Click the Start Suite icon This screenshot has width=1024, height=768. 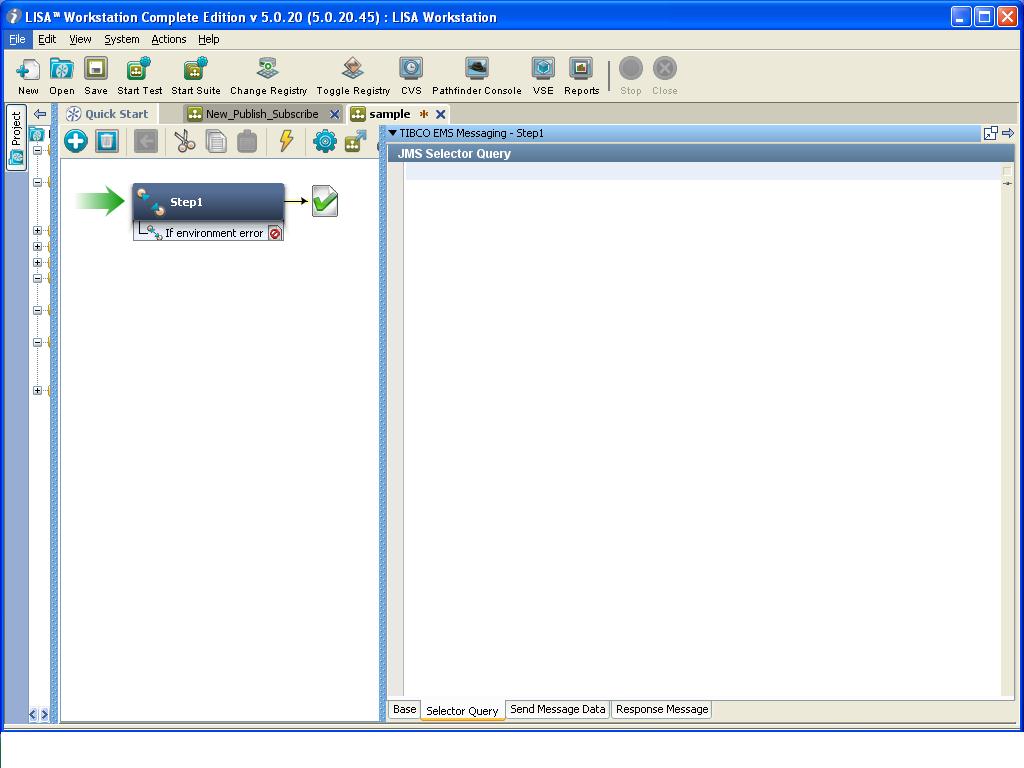pyautogui.click(x=195, y=69)
